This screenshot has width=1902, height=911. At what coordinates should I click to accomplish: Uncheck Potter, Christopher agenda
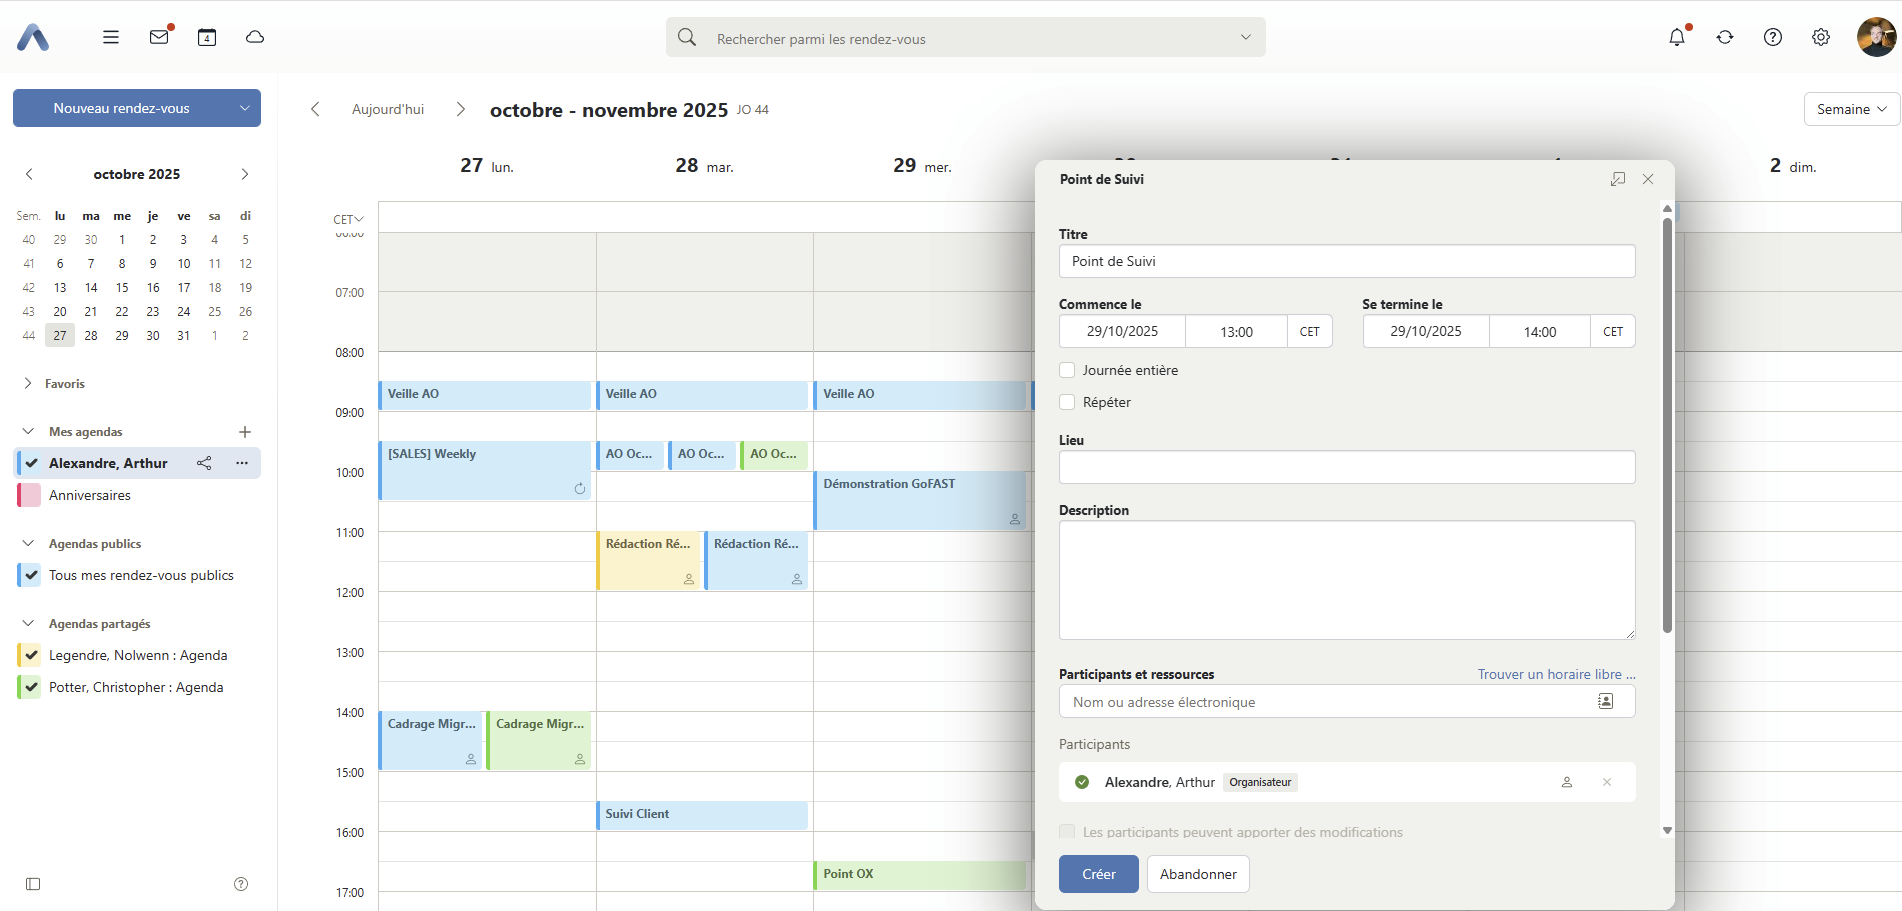[31, 687]
